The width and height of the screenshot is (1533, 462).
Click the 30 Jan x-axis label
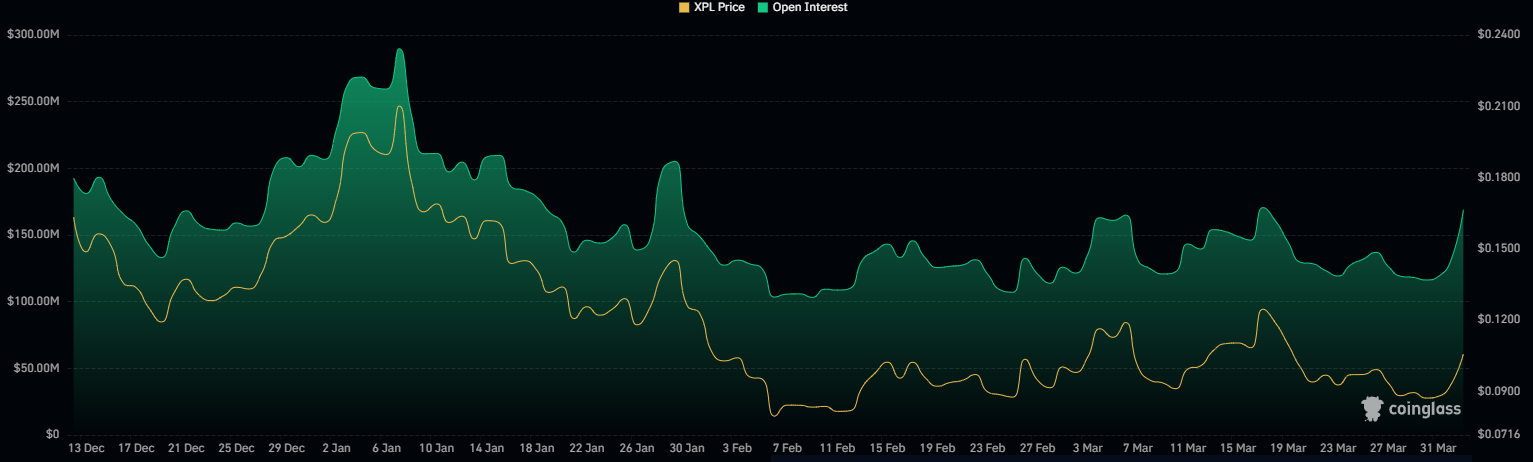point(687,448)
